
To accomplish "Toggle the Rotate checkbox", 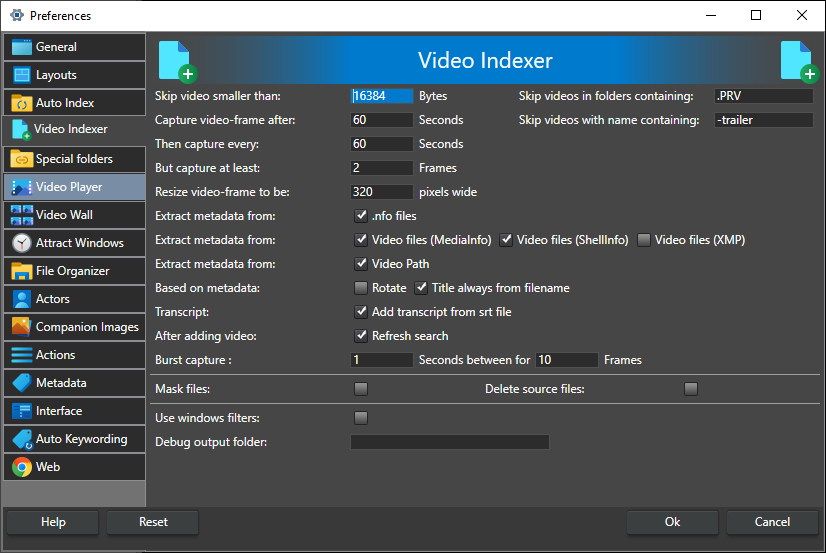I will (x=361, y=288).
